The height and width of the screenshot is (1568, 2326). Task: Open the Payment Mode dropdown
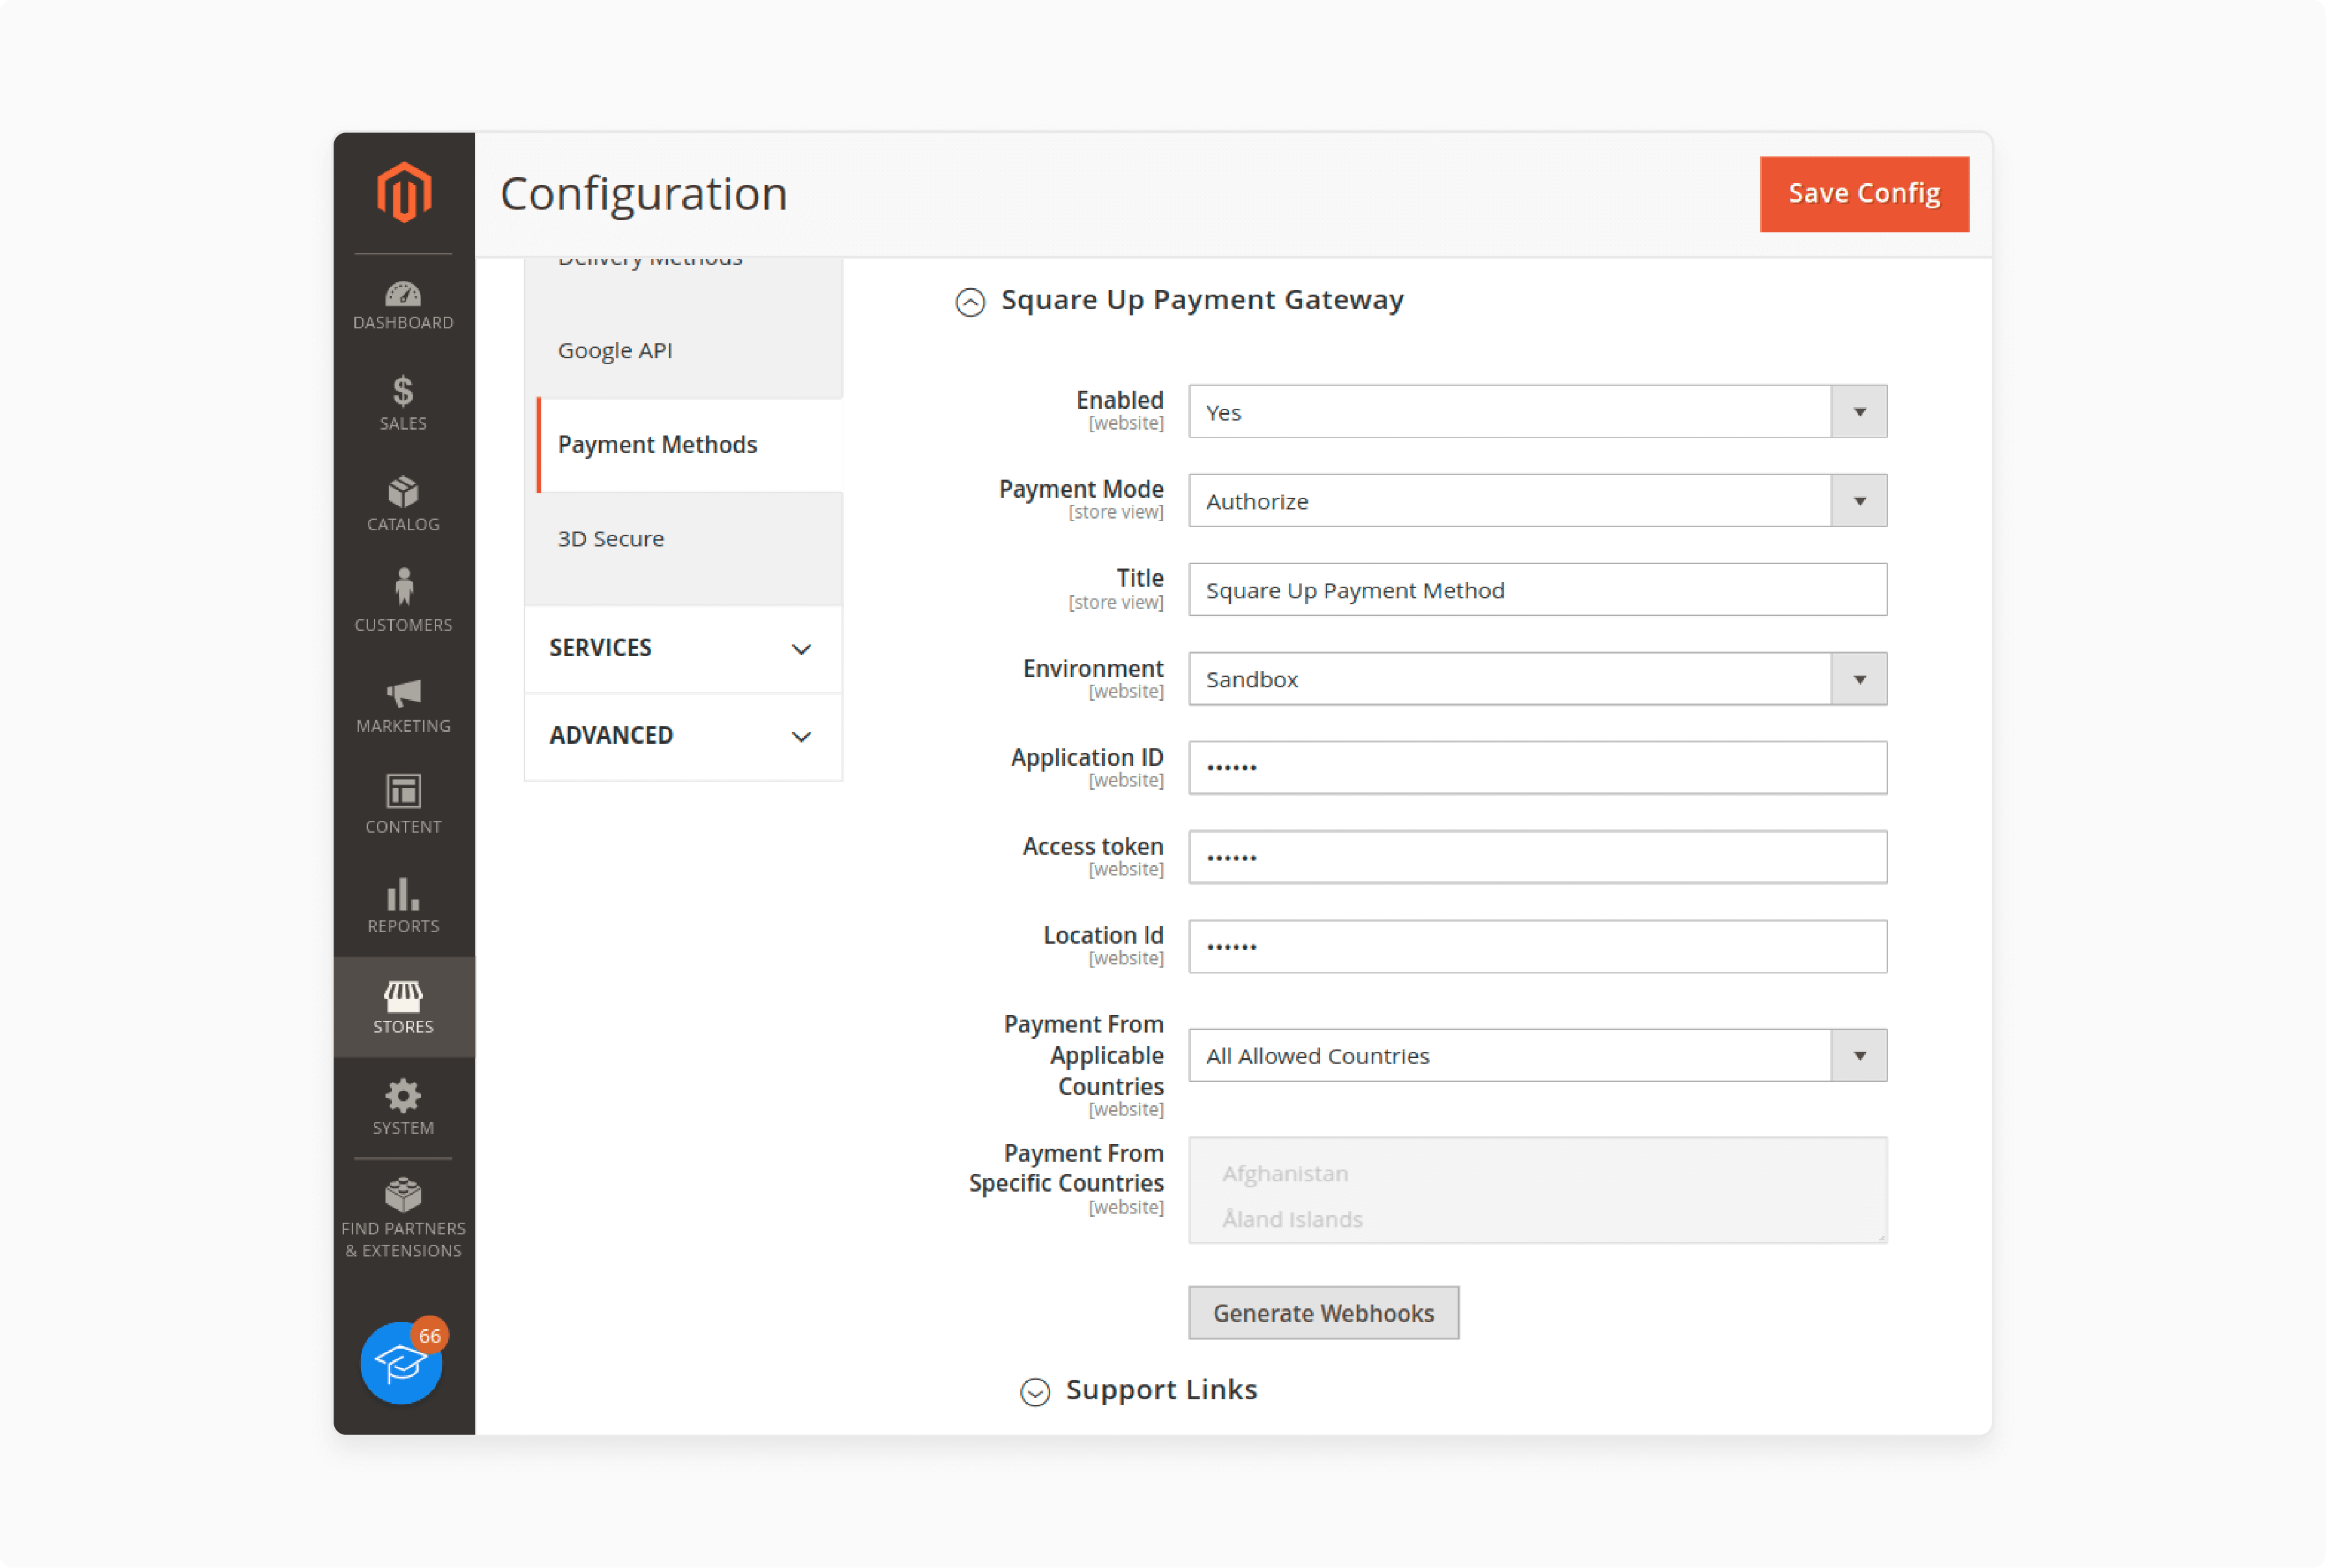[1537, 501]
